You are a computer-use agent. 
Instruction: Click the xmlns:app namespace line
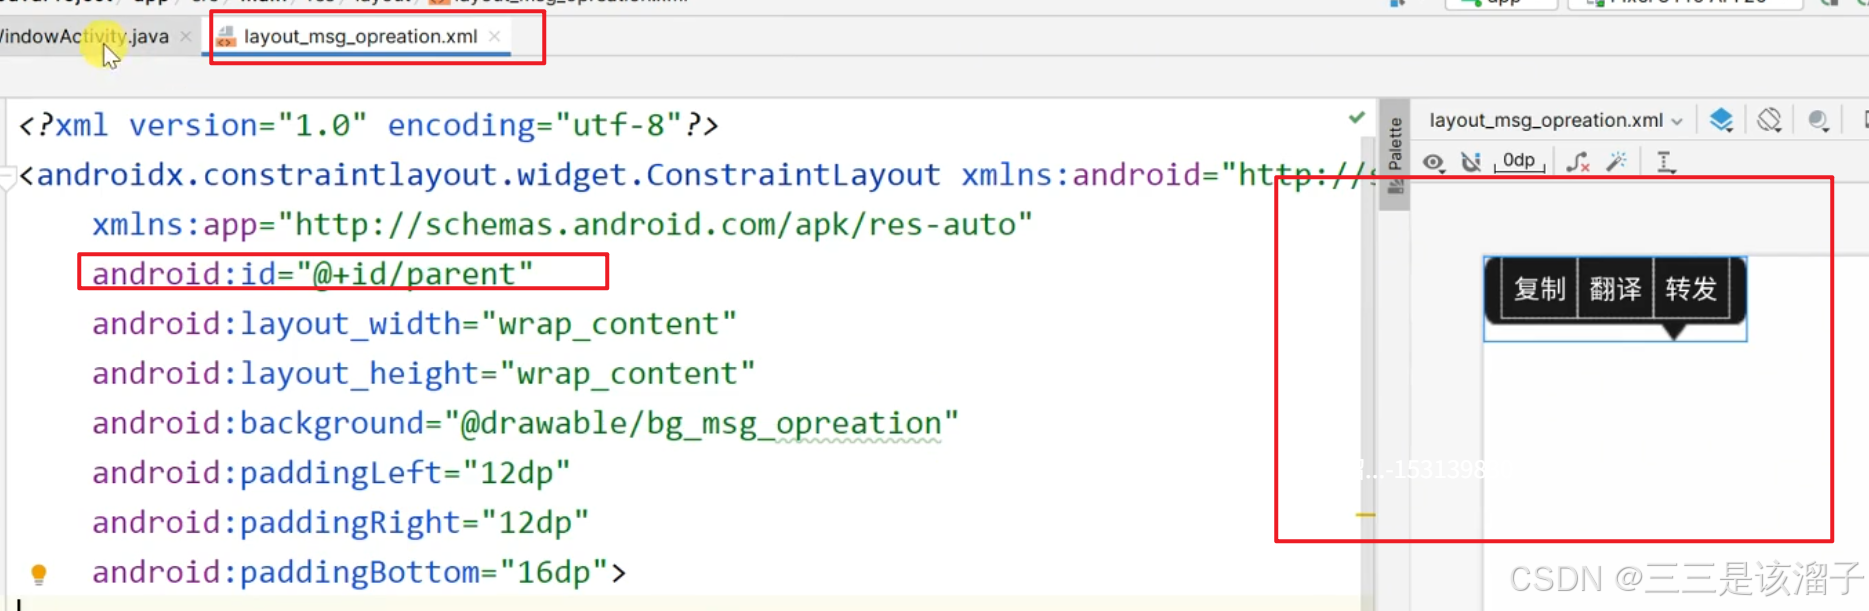coord(562,225)
